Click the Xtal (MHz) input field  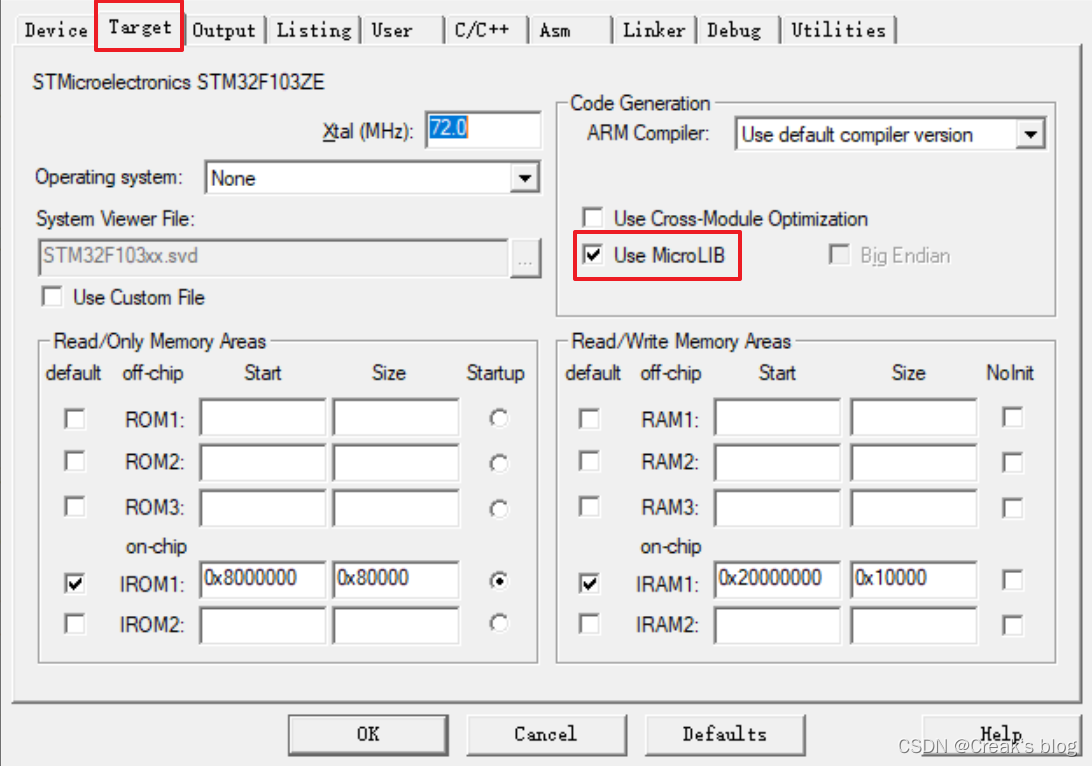(x=483, y=129)
